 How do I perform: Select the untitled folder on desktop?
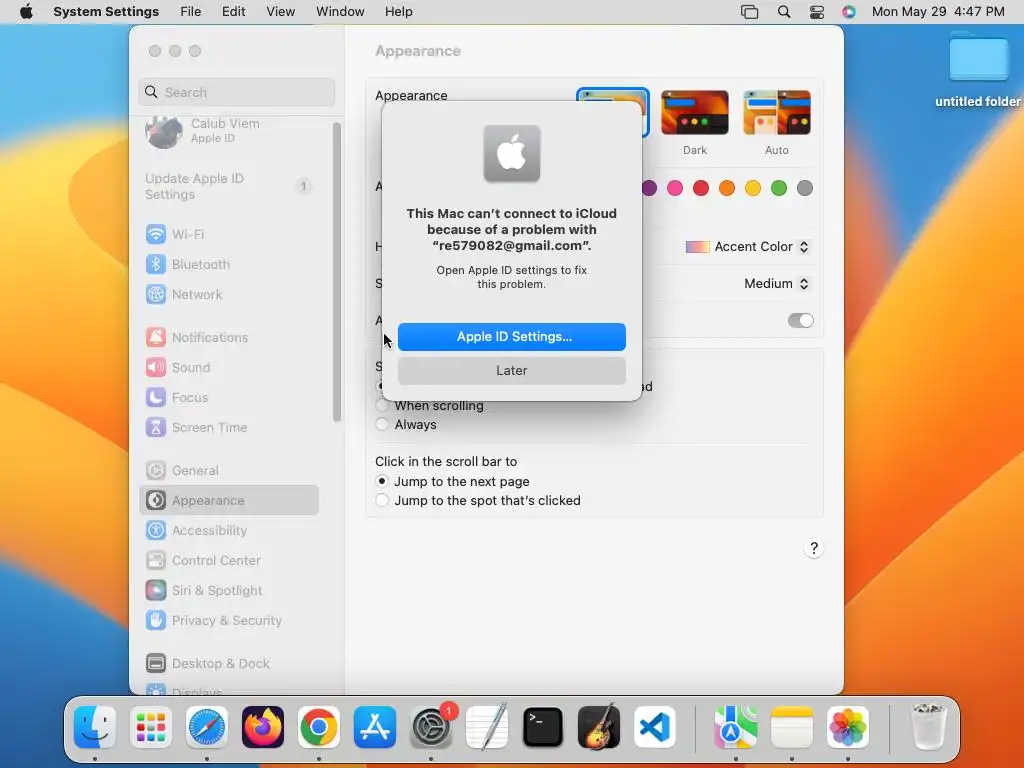pyautogui.click(x=978, y=69)
